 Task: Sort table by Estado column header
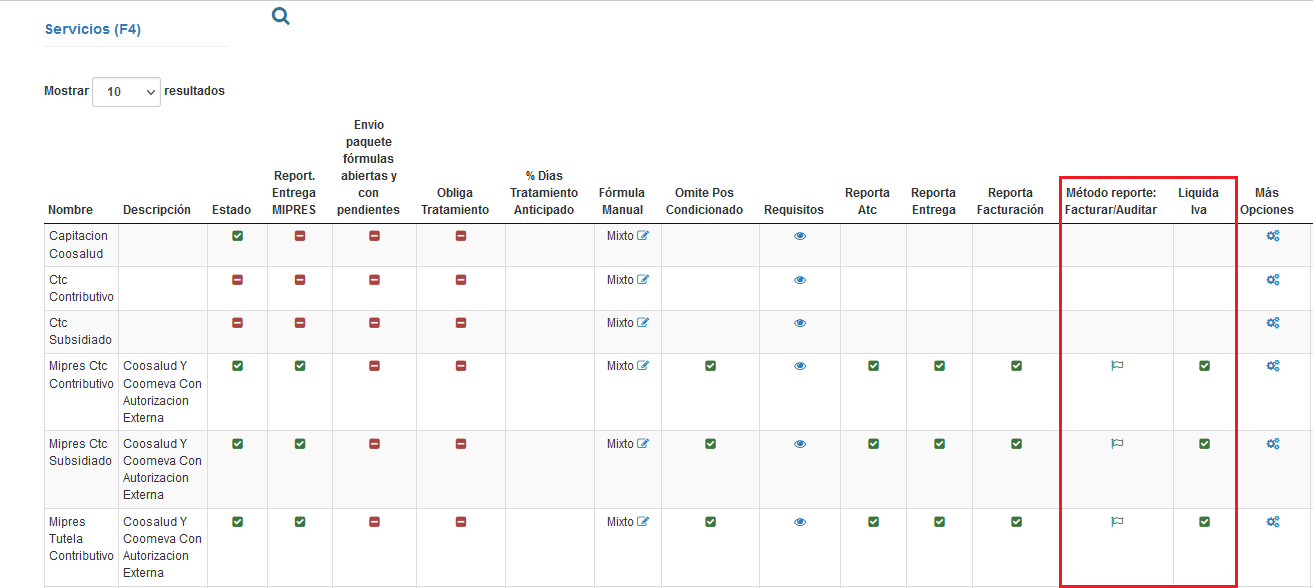pyautogui.click(x=232, y=210)
